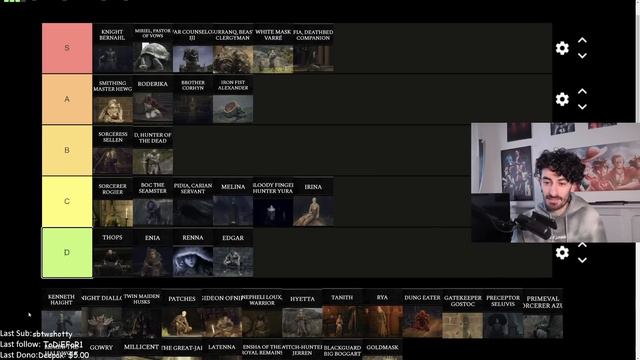Pick Goldmask card from bottom pool row
The width and height of the screenshot is (640, 360).
click(x=382, y=349)
